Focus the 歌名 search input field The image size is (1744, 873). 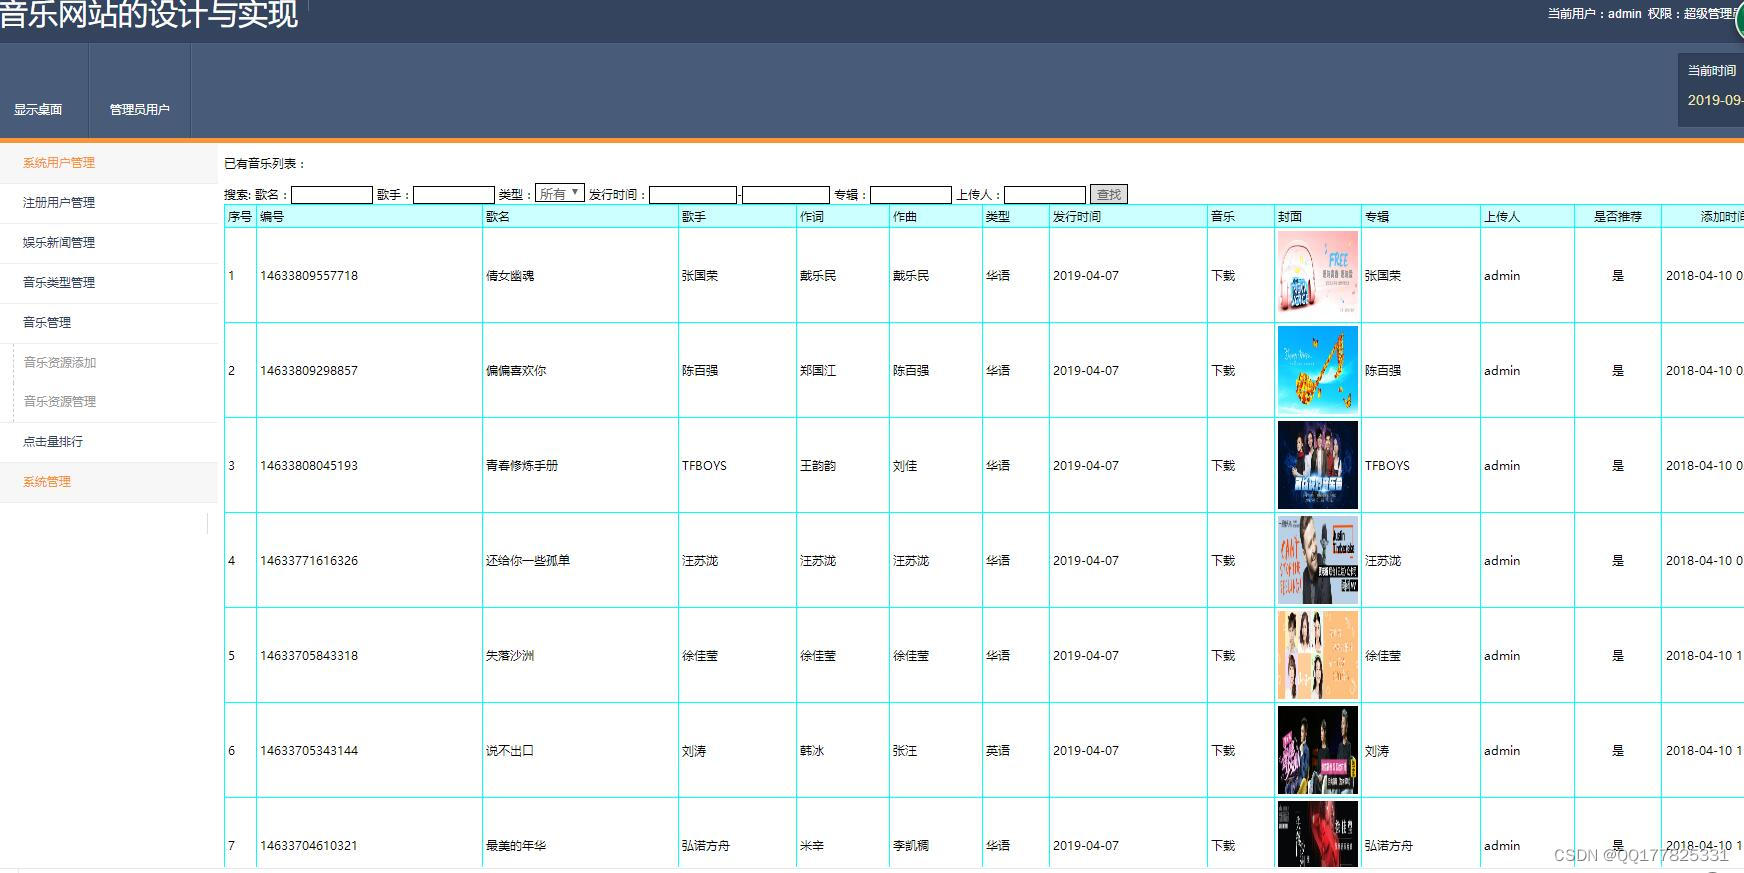[x=332, y=195]
